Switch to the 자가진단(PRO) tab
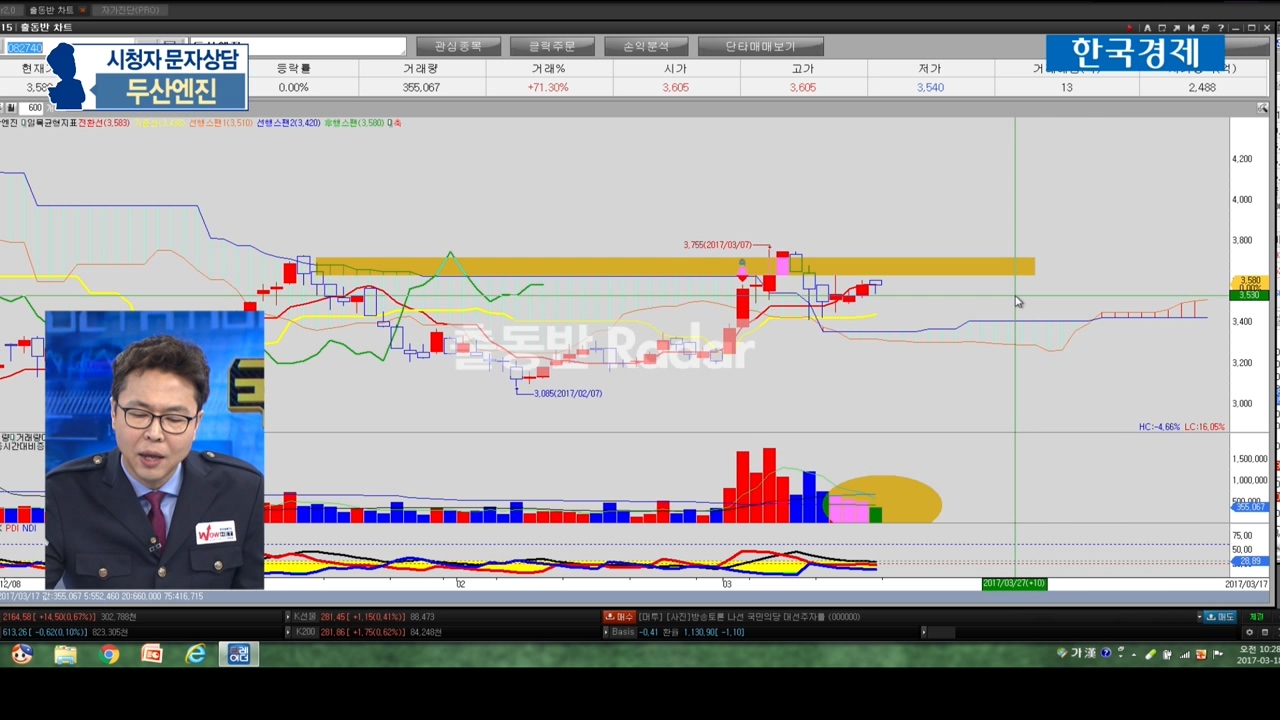The image size is (1280, 720). pos(130,10)
